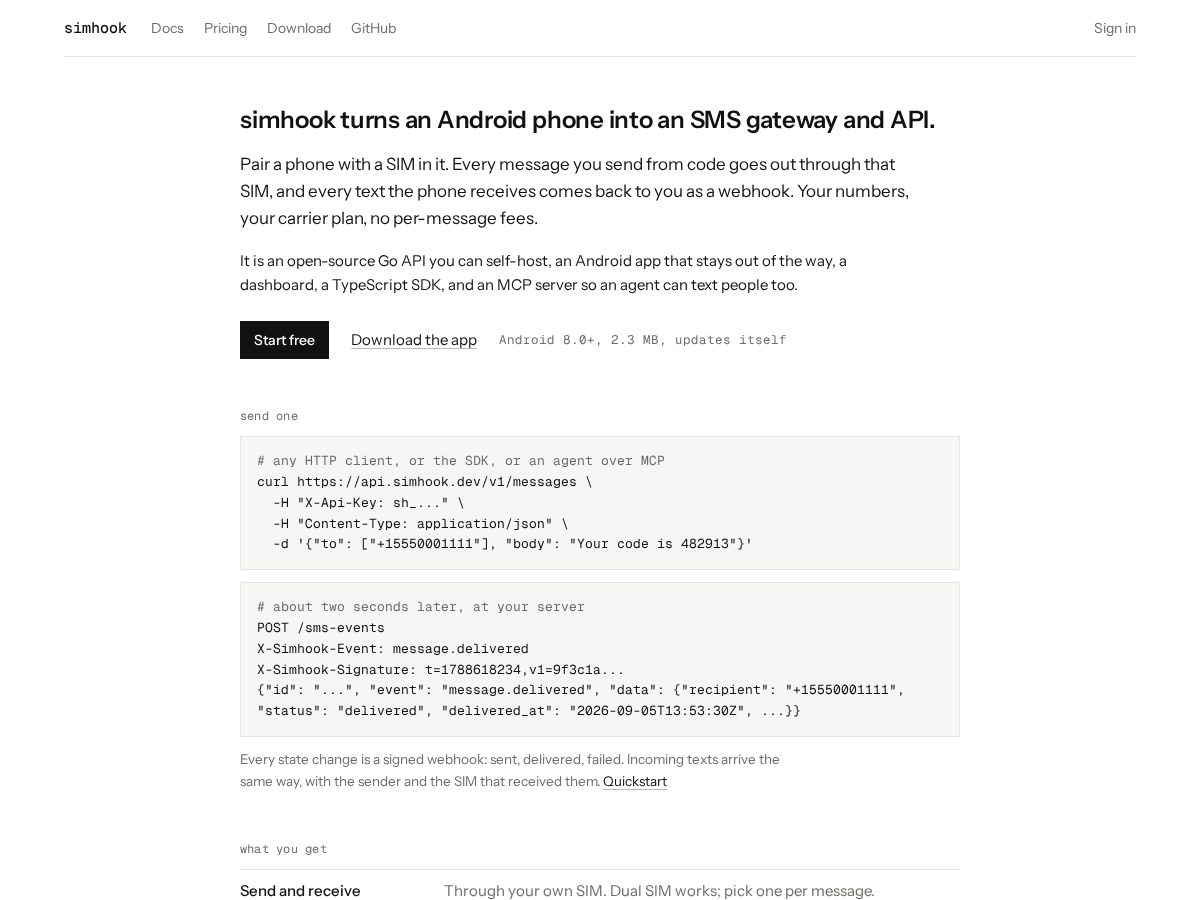This screenshot has width=1200, height=900.
Task: Click the X-Simhook-Event header line
Action: point(393,649)
